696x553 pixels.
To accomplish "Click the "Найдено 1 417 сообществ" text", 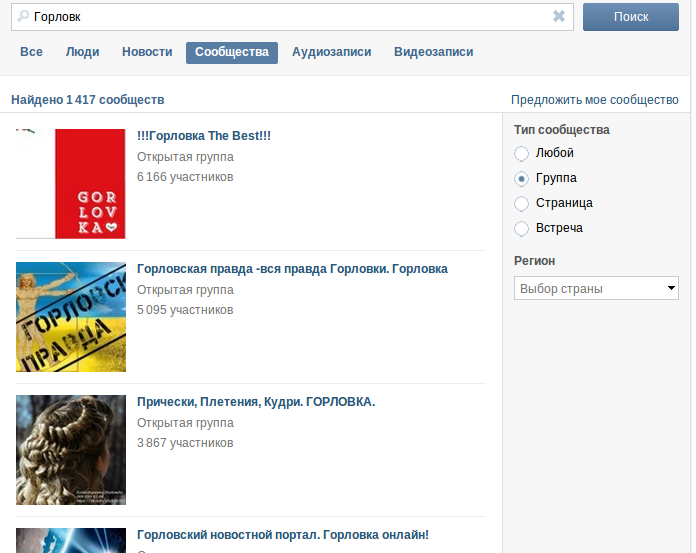I will tap(87, 100).
